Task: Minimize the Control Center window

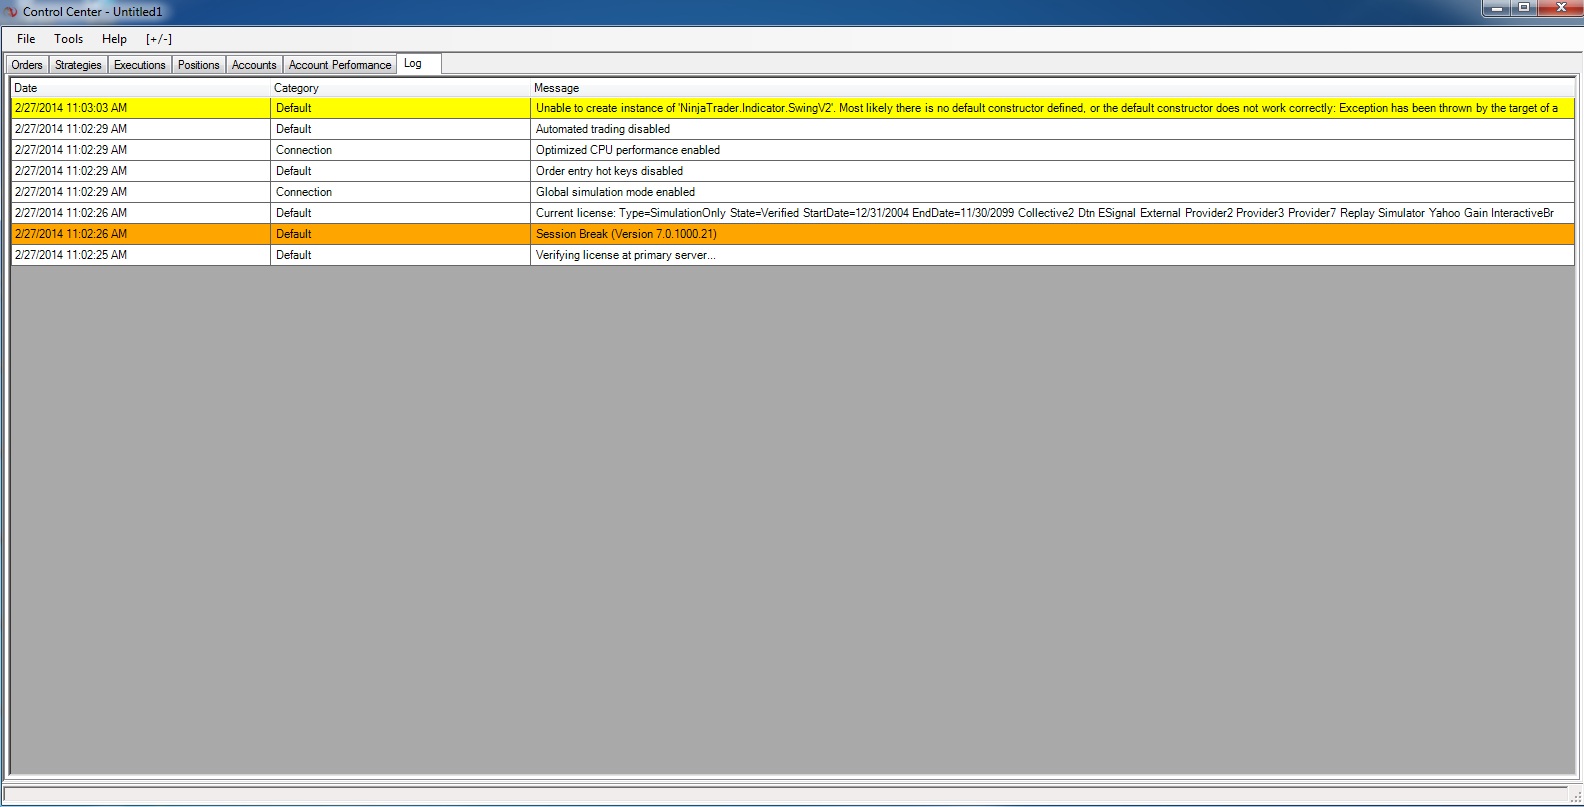Action: coord(1496,9)
